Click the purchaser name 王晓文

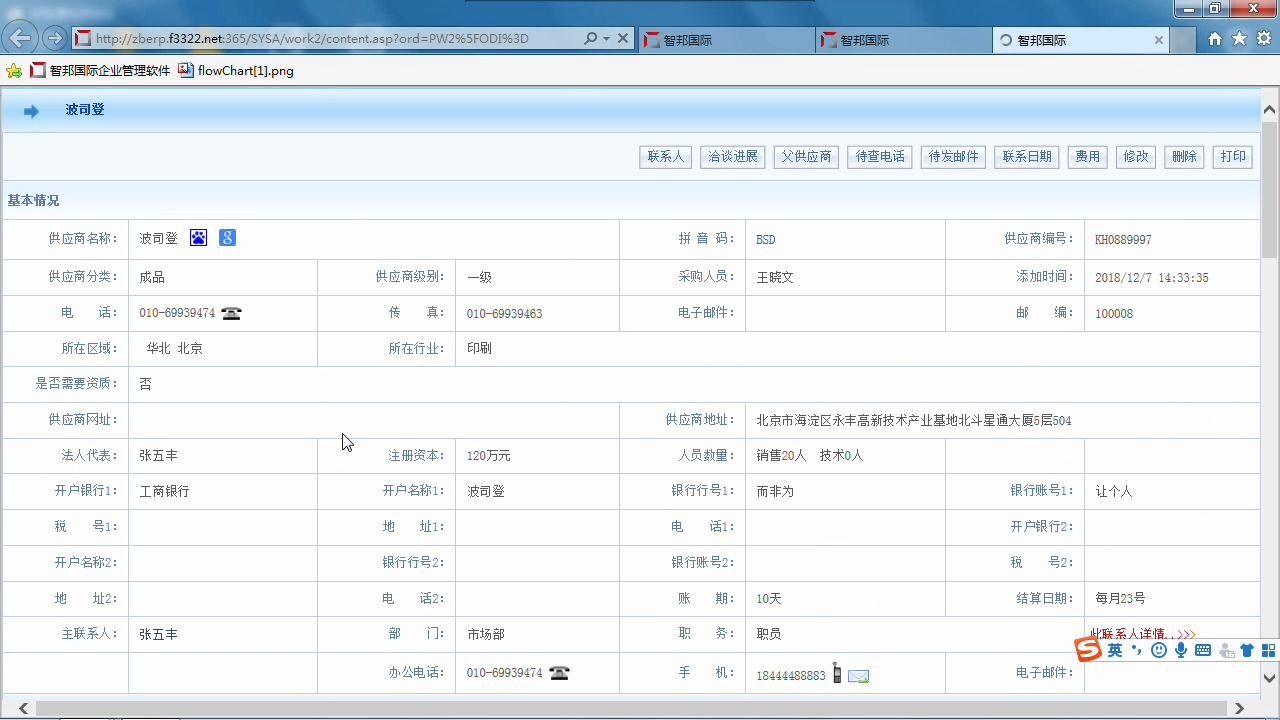coord(775,277)
